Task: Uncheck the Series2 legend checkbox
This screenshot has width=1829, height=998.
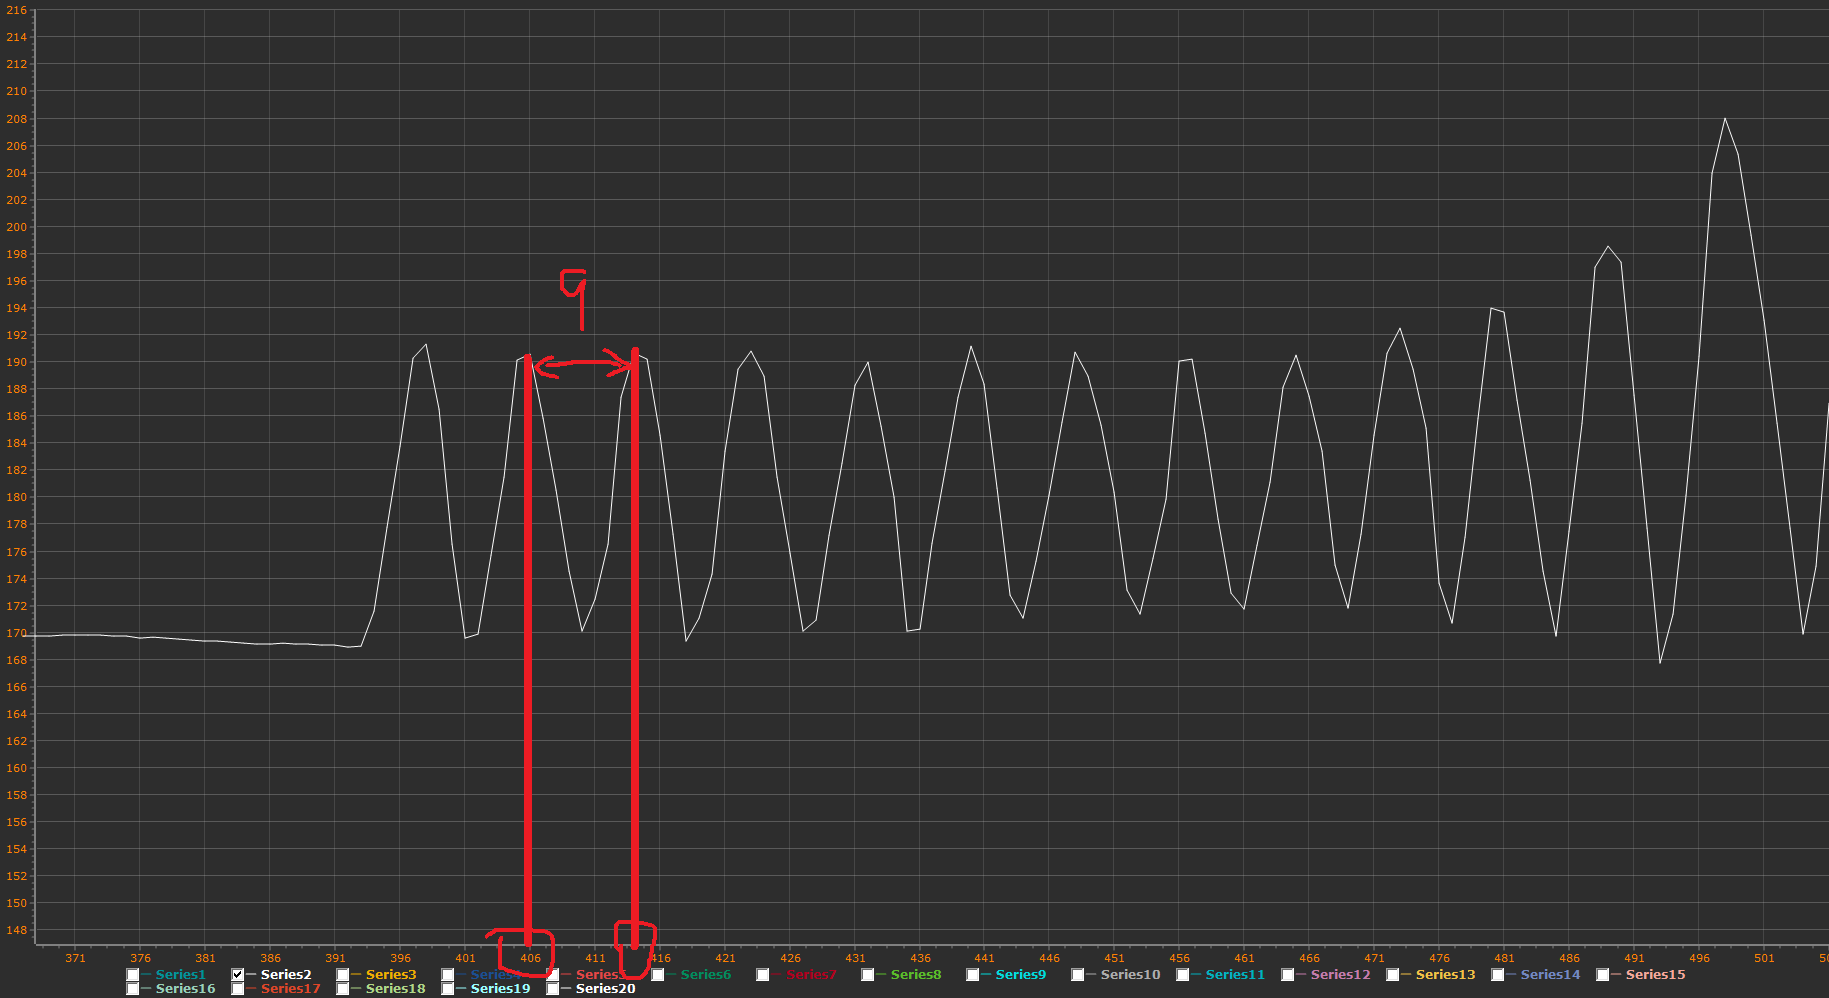Action: tap(238, 975)
